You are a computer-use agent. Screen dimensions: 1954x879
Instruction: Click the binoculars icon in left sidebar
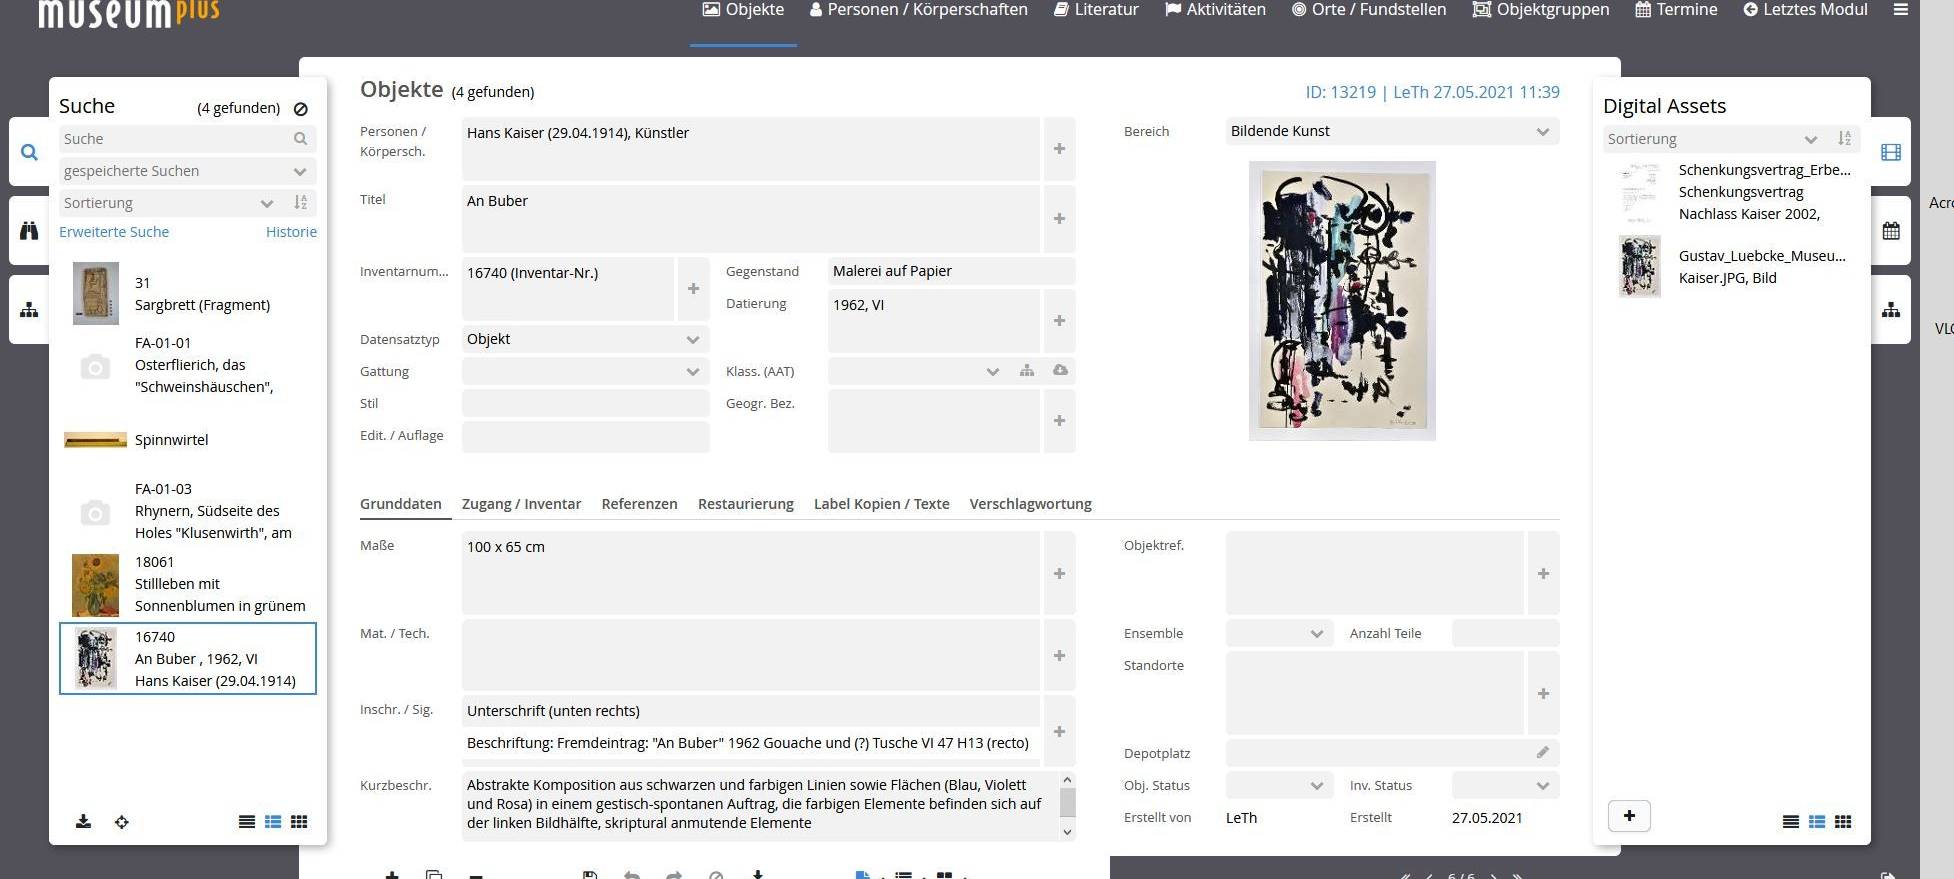(29, 231)
